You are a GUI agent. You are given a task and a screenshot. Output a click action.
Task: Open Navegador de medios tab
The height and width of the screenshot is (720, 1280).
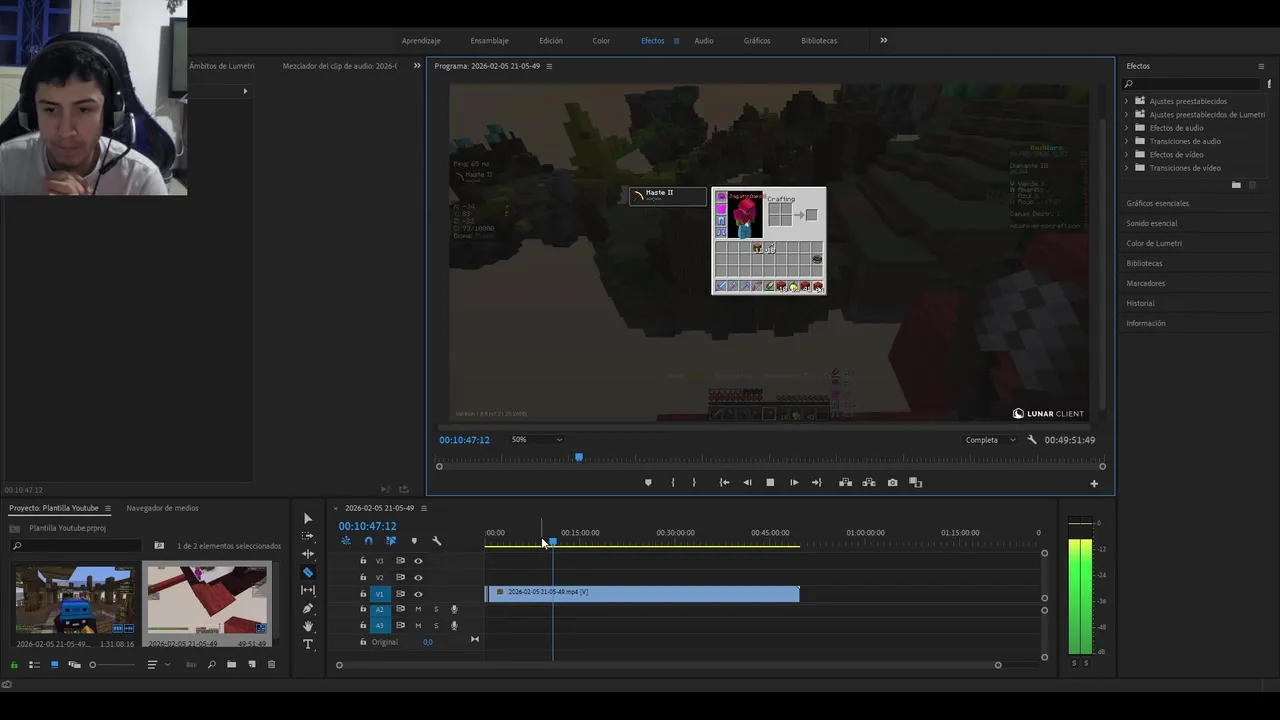tap(162, 508)
